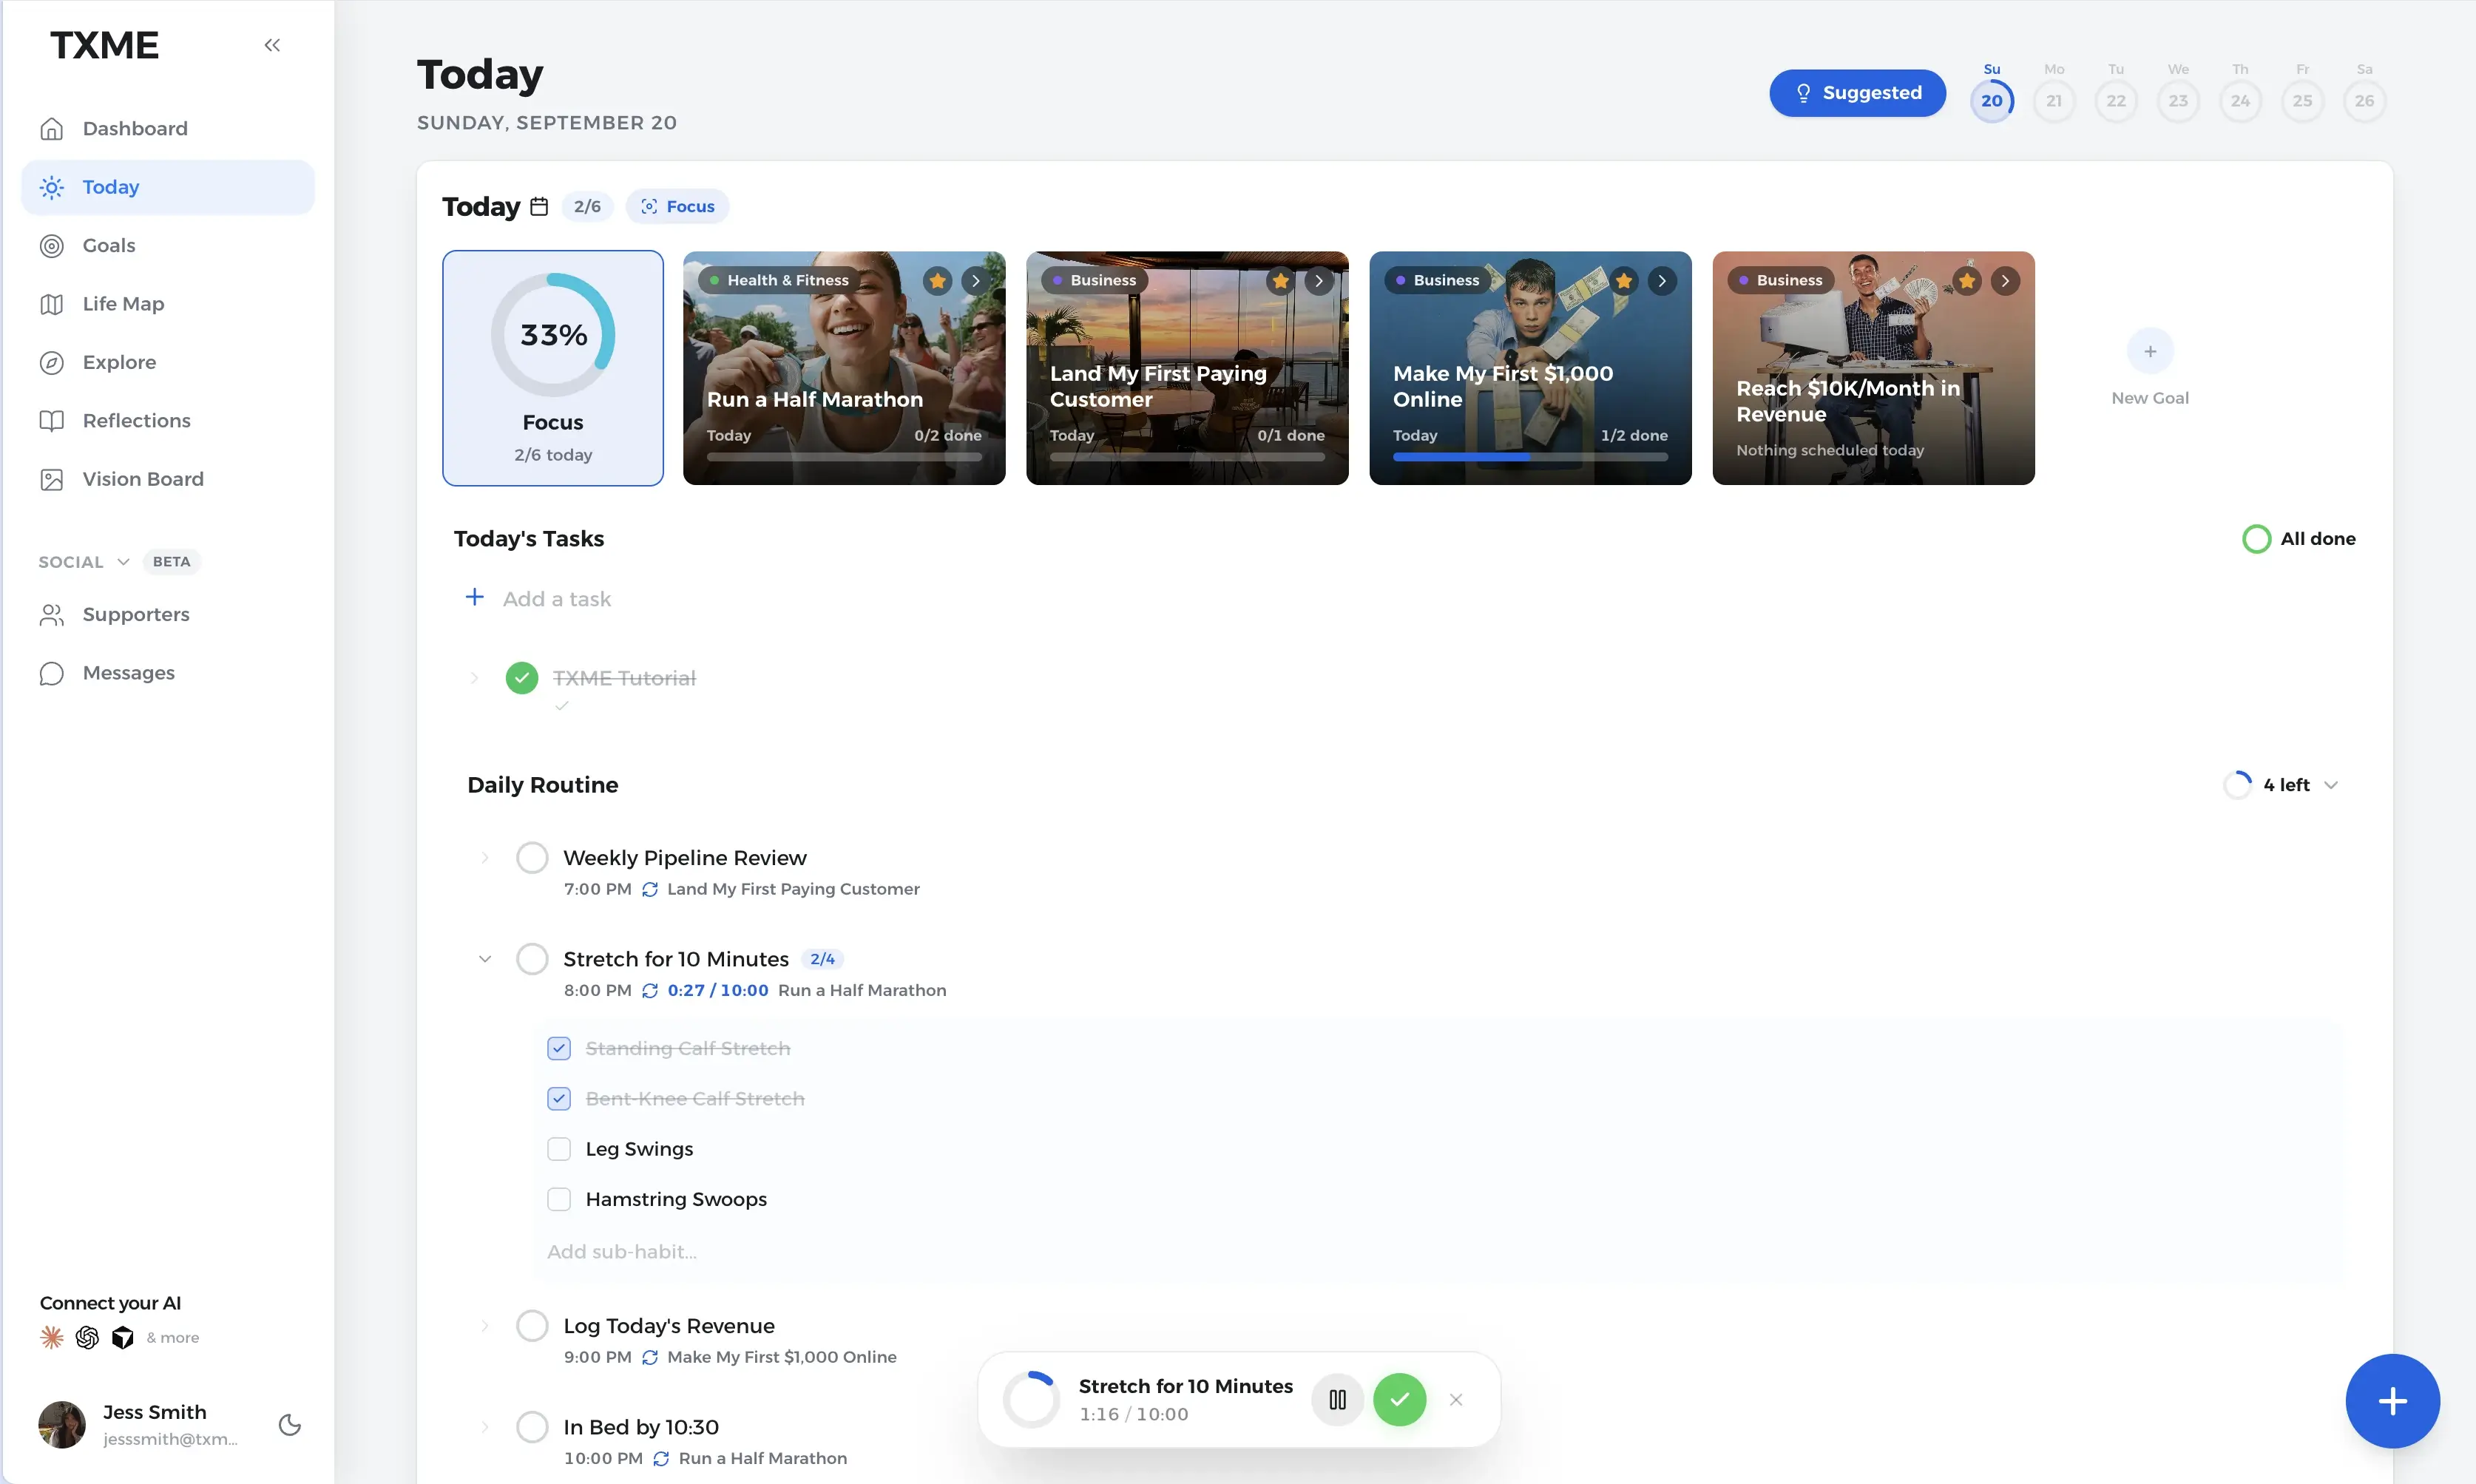This screenshot has height=1484, width=2476.
Task: Collapse the SOCIAL section chevron
Action: (123, 561)
